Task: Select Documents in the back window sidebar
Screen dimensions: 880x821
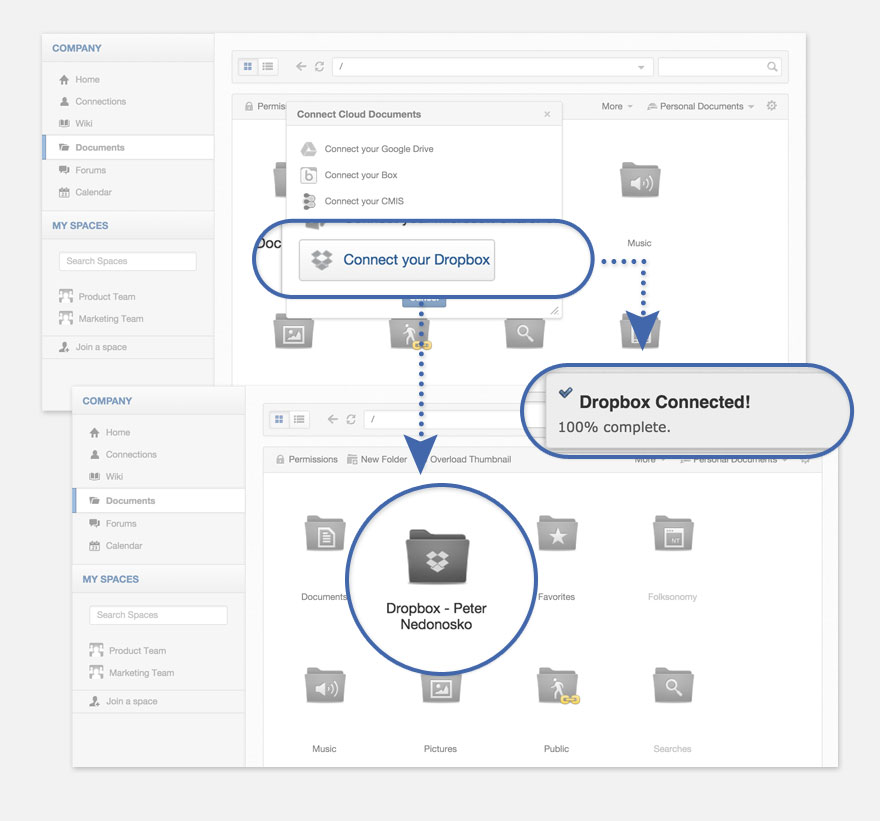Action: coord(129,148)
